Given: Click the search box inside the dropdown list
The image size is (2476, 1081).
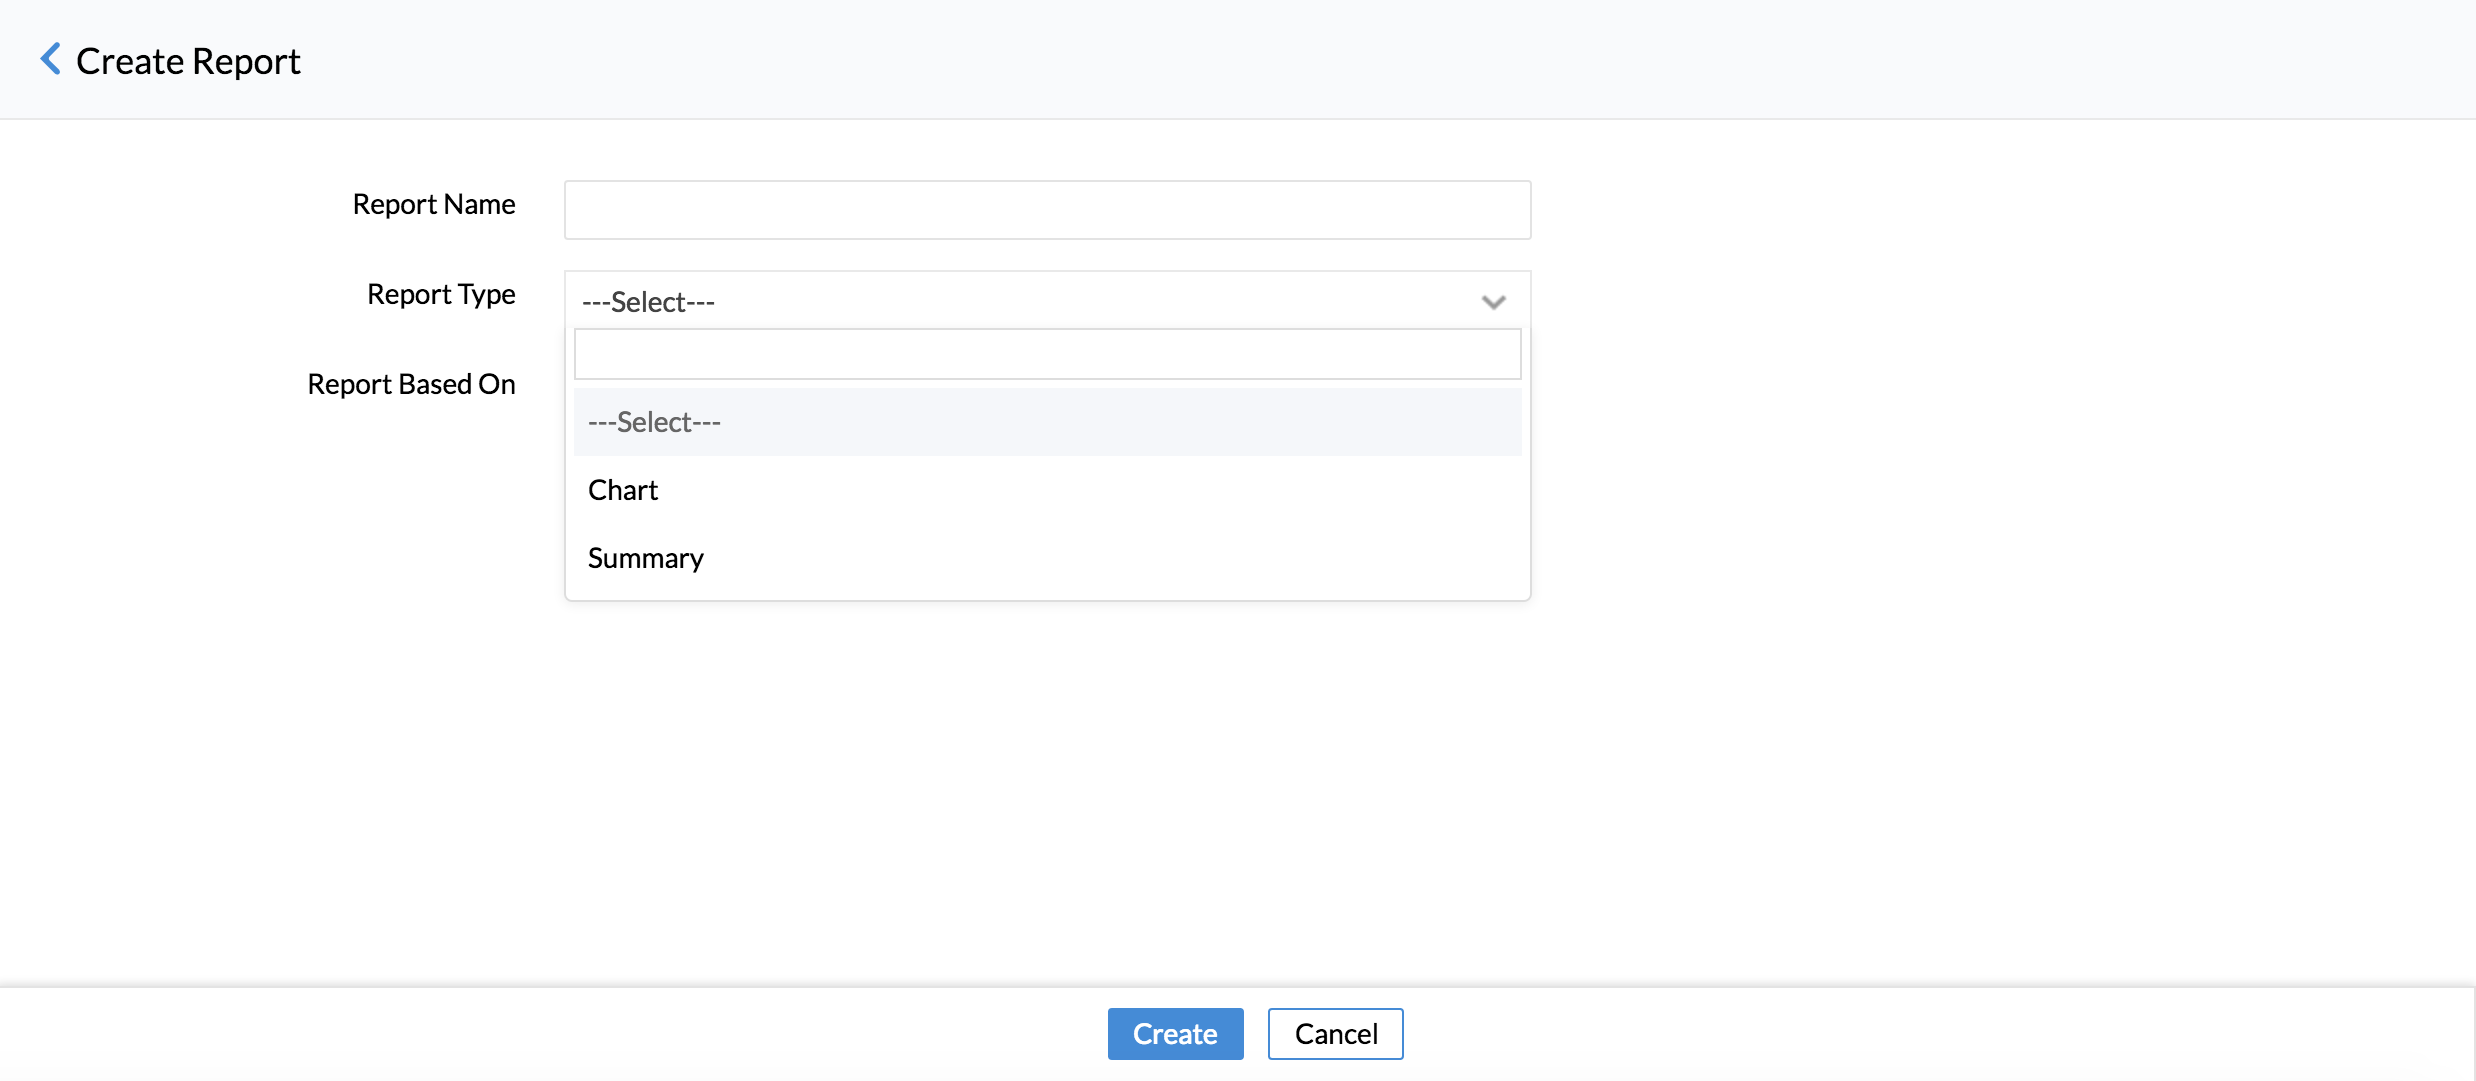Looking at the screenshot, I should tap(1047, 354).
